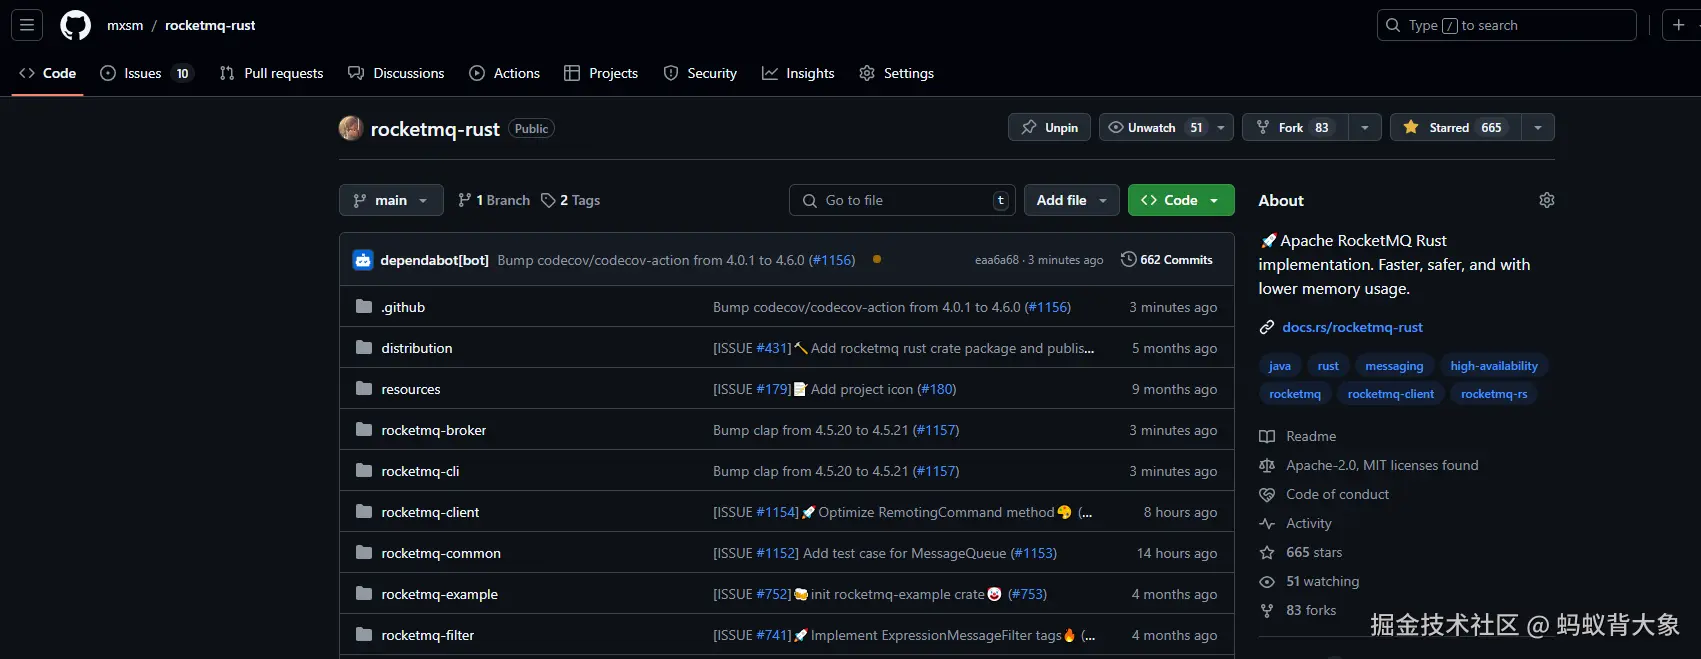Click the rocketmq-rust repository avatar
Screen dimensions: 1701x659
351,128
